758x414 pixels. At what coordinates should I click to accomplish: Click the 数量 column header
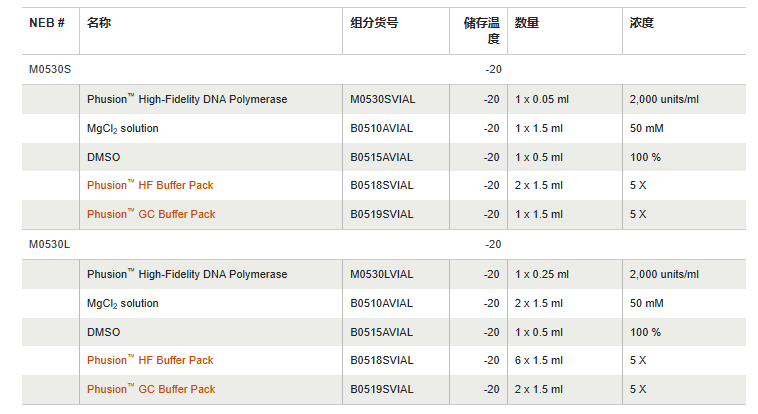pyautogui.click(x=527, y=23)
